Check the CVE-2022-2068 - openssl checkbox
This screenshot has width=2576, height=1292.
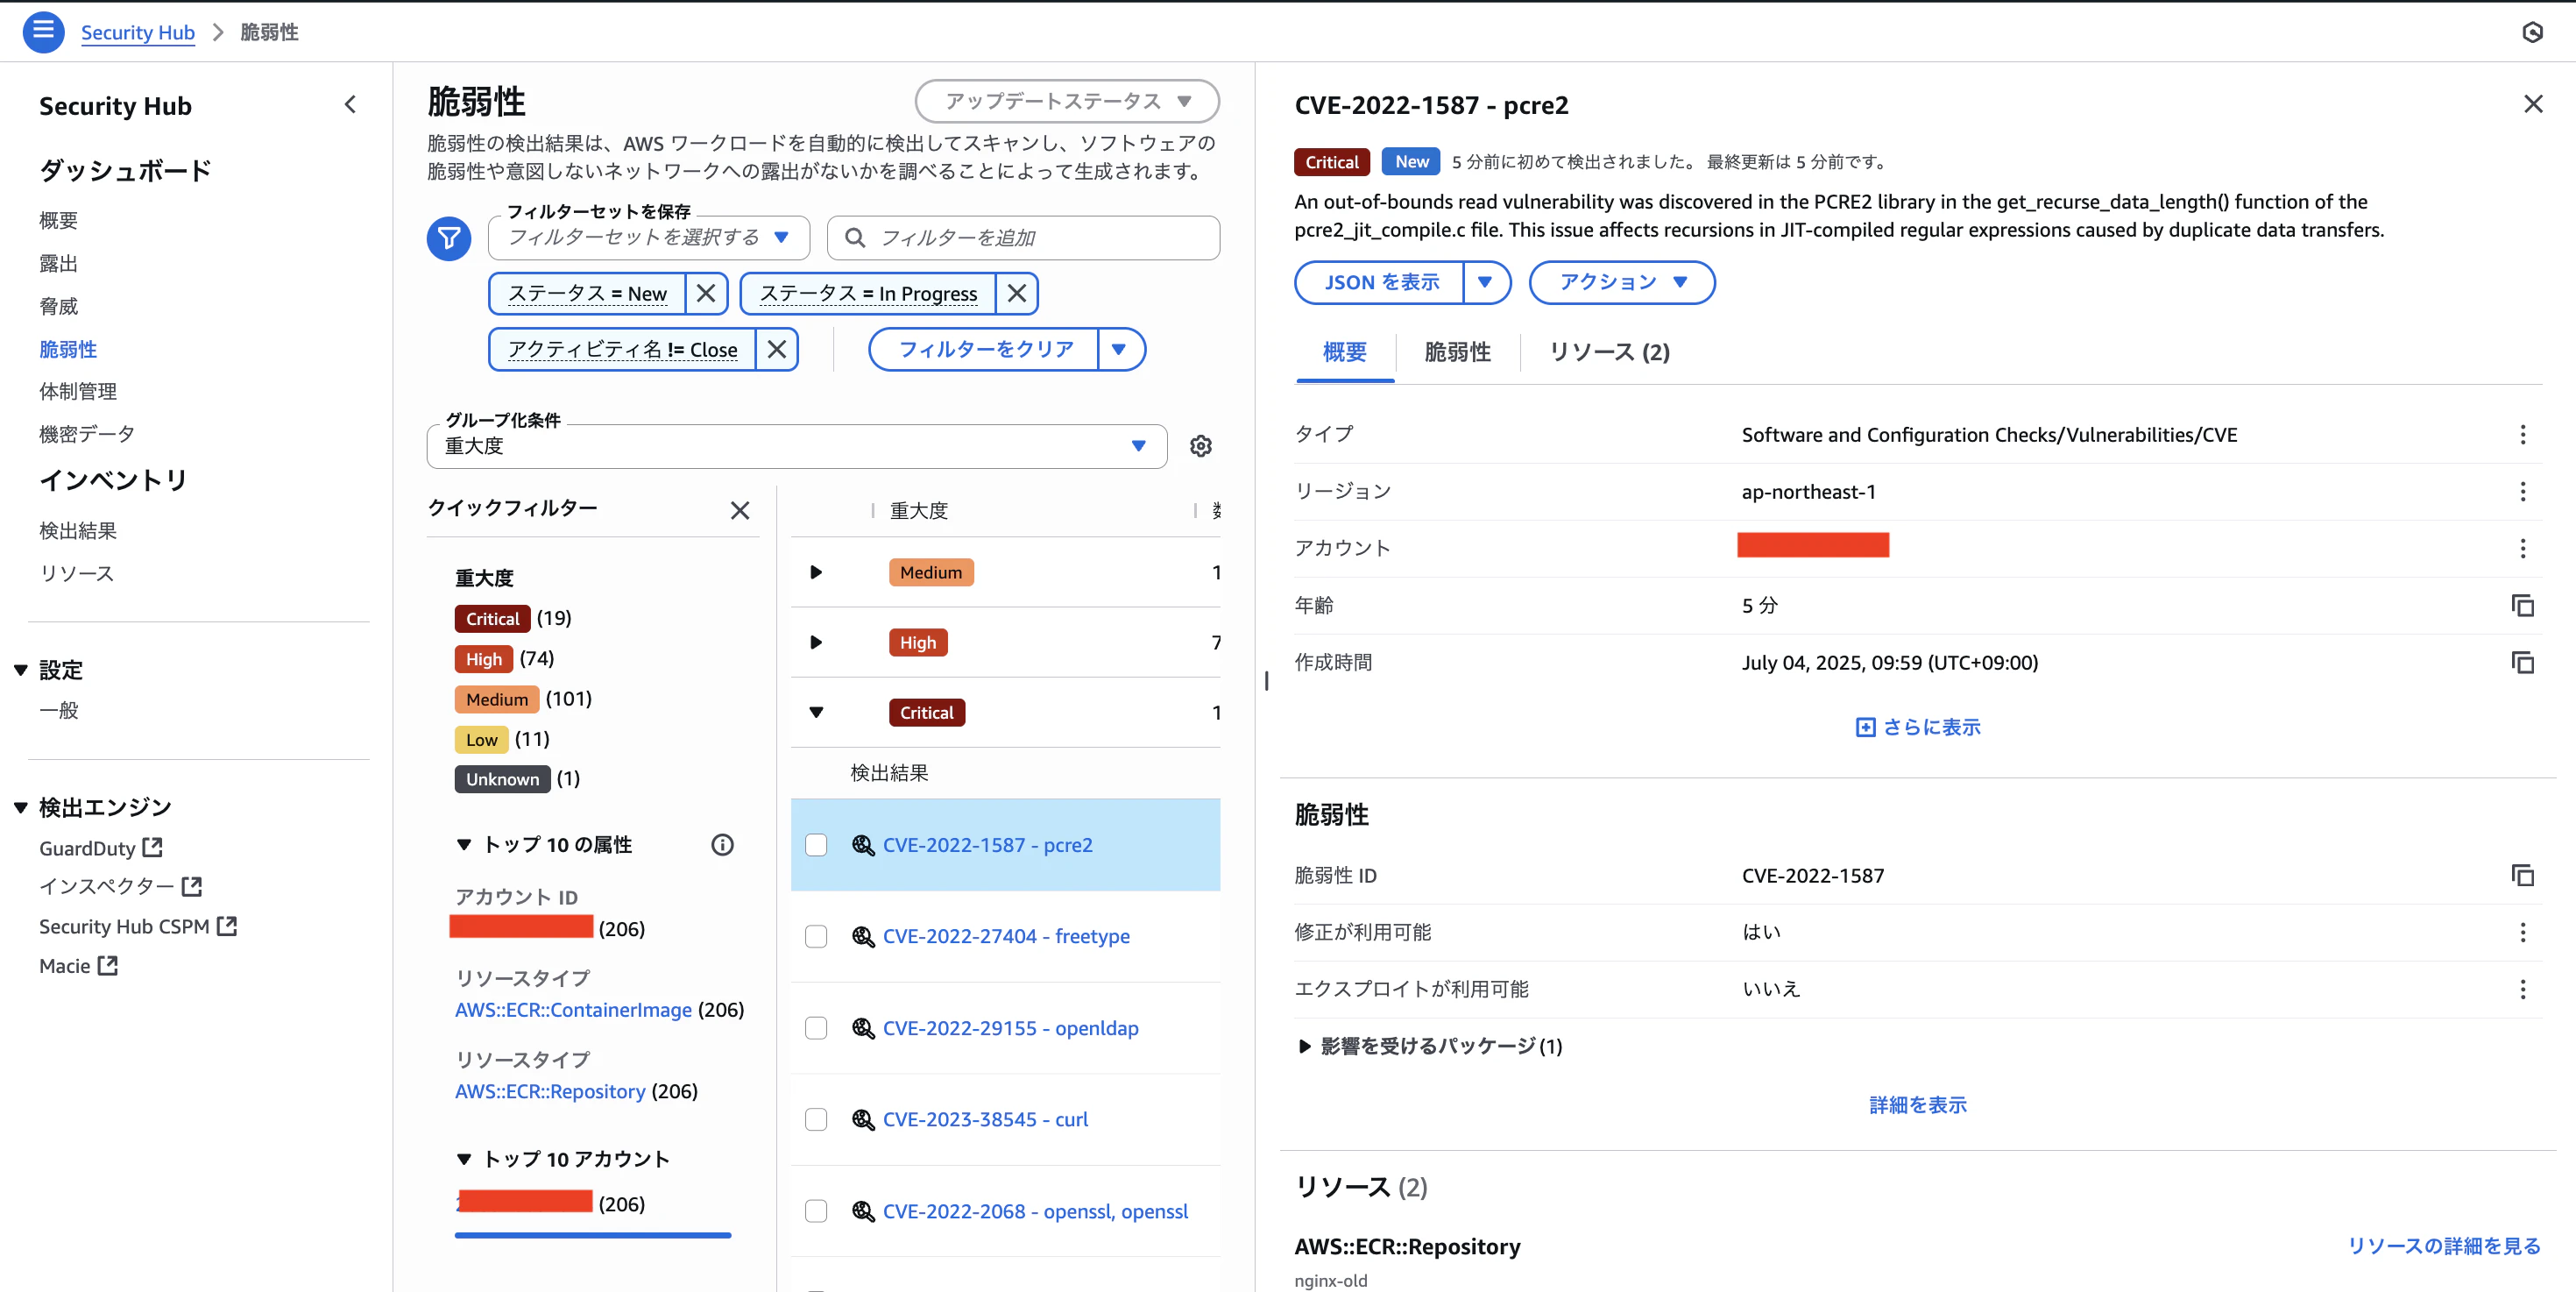tap(816, 1211)
